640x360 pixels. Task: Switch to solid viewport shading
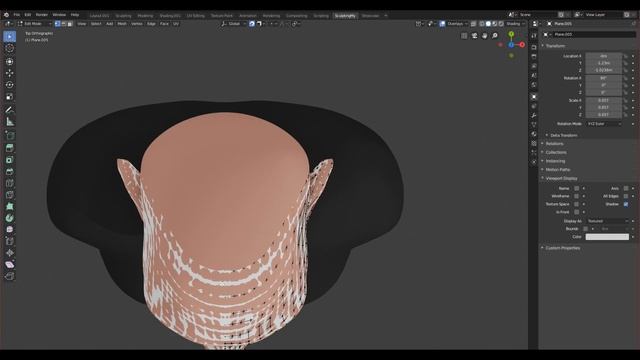click(x=488, y=24)
